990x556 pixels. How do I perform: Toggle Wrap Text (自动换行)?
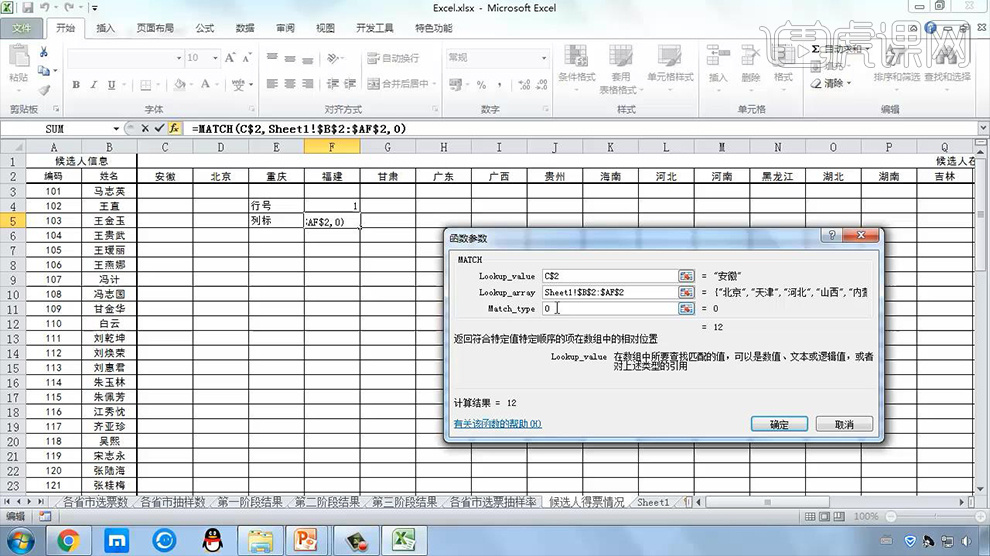393,57
